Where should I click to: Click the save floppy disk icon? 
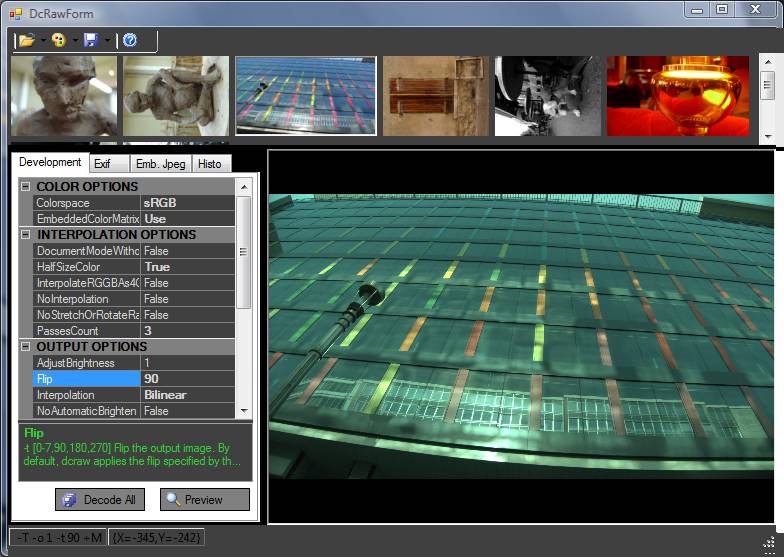[91, 40]
